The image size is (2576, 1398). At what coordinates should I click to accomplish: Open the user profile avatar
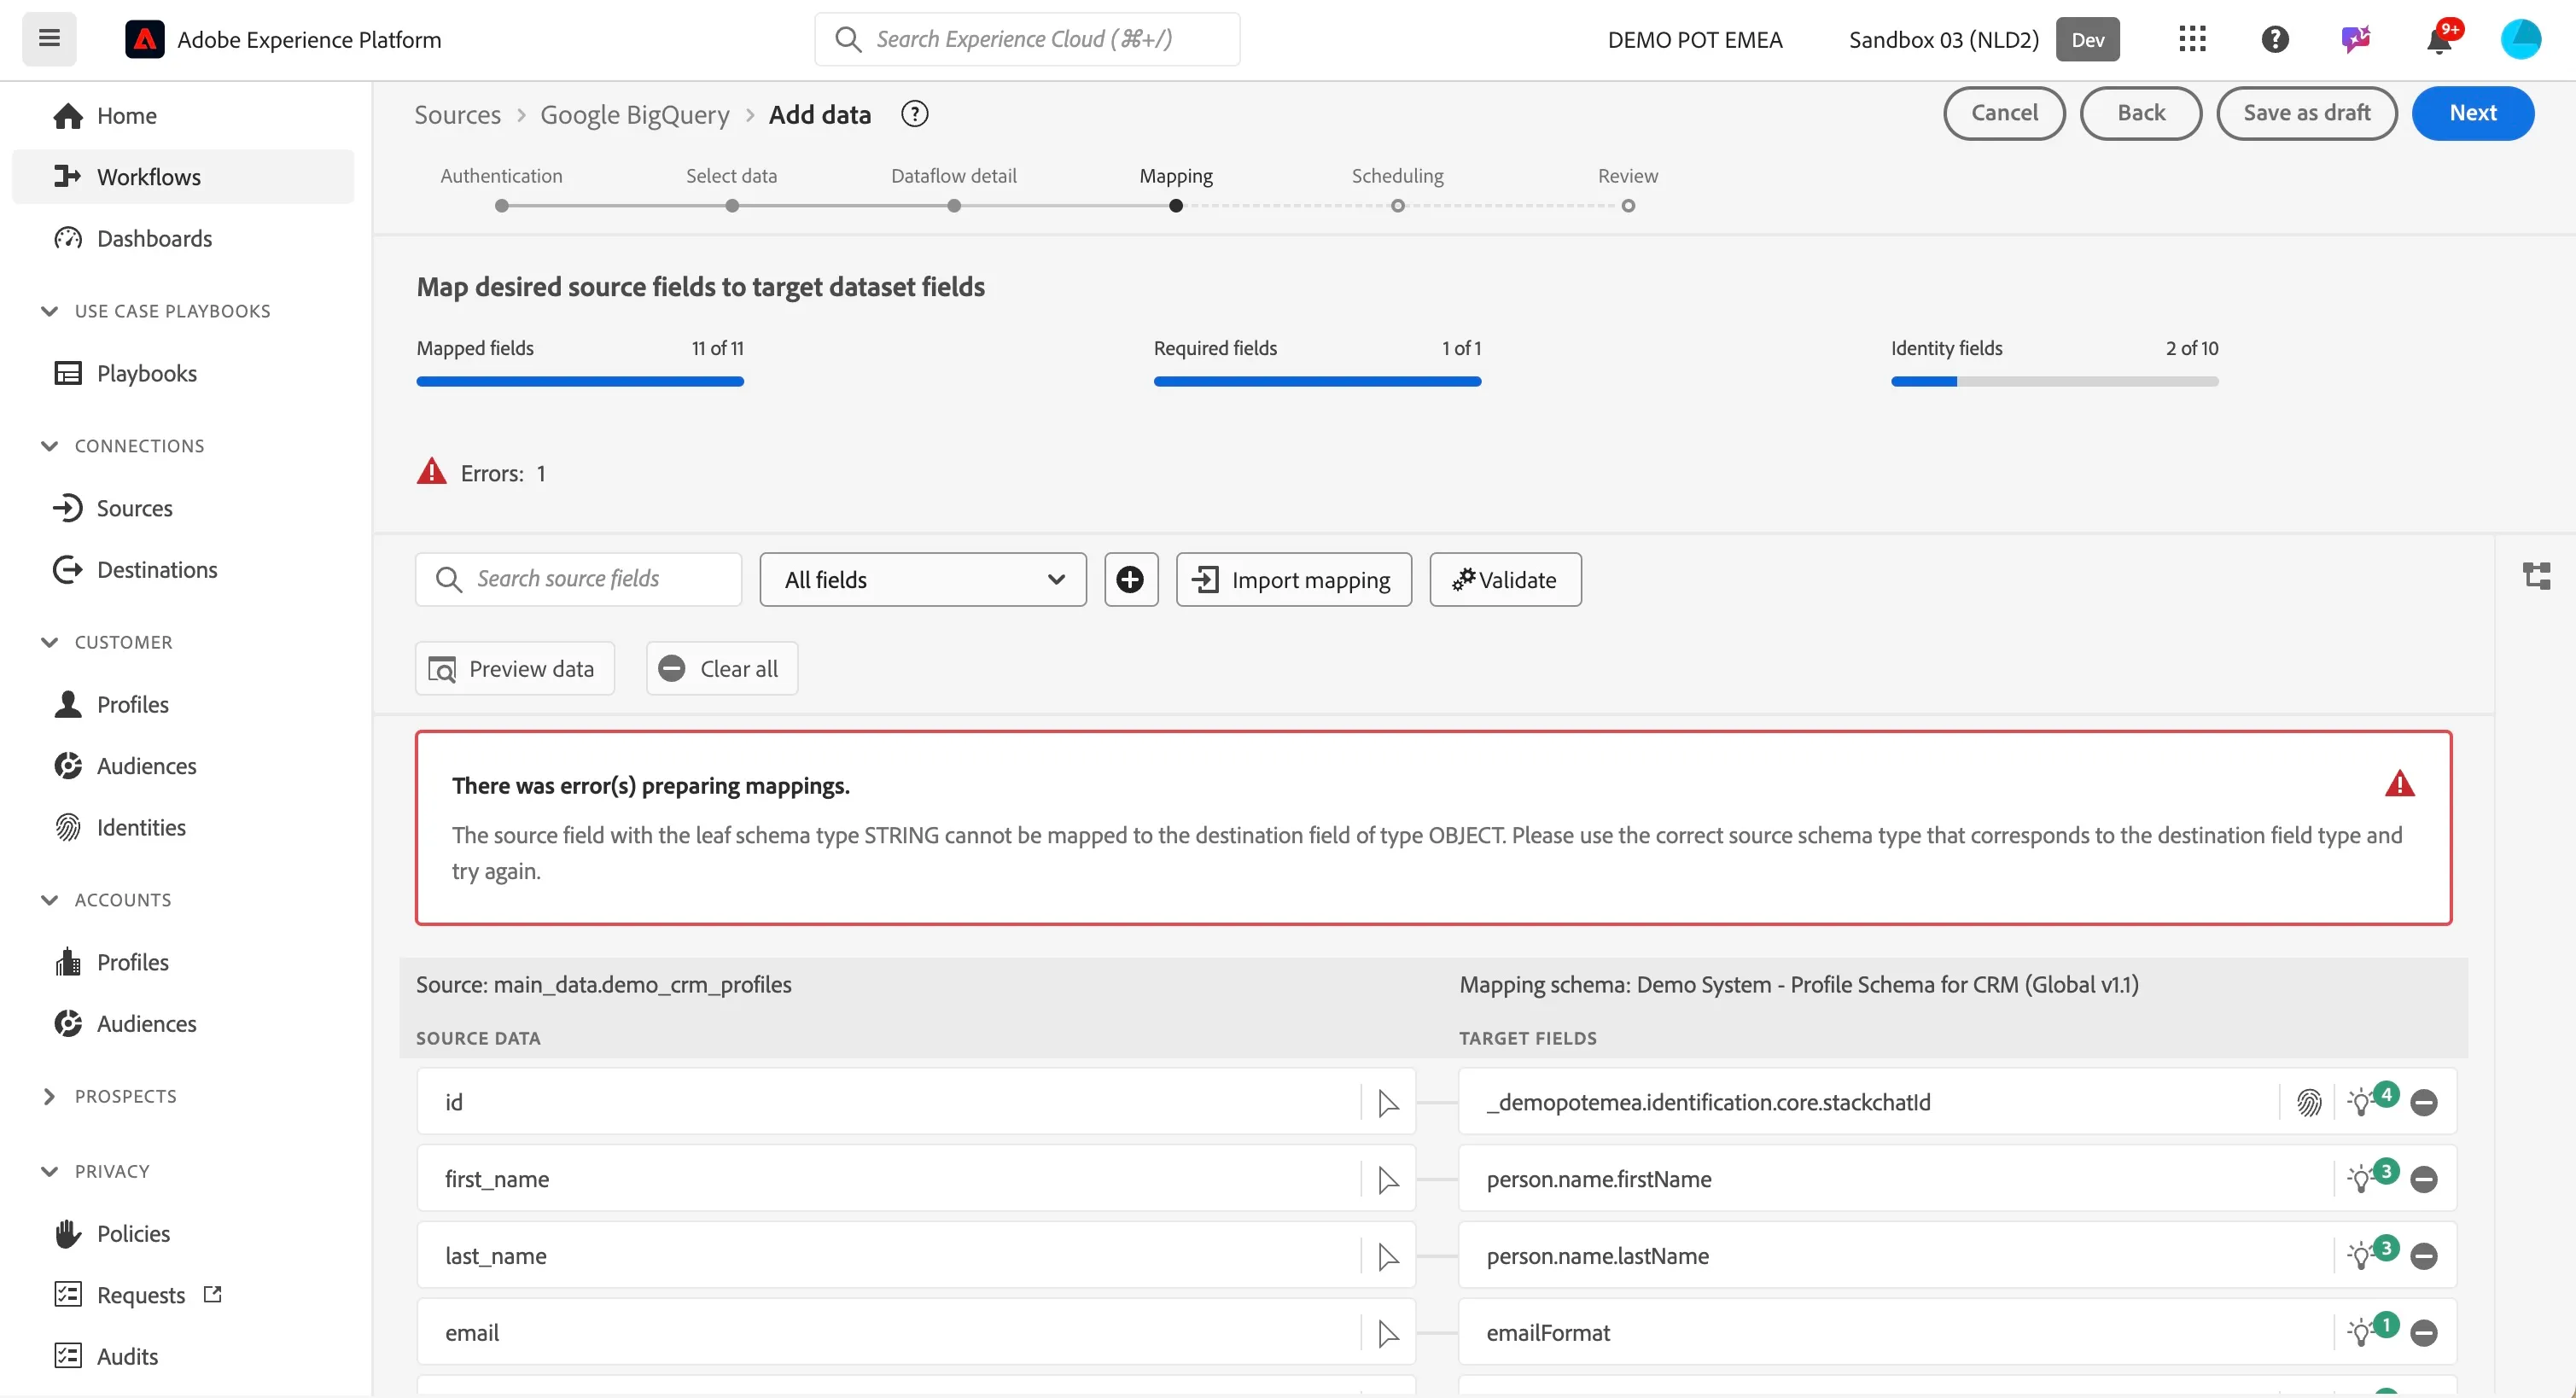pyautogui.click(x=2521, y=39)
